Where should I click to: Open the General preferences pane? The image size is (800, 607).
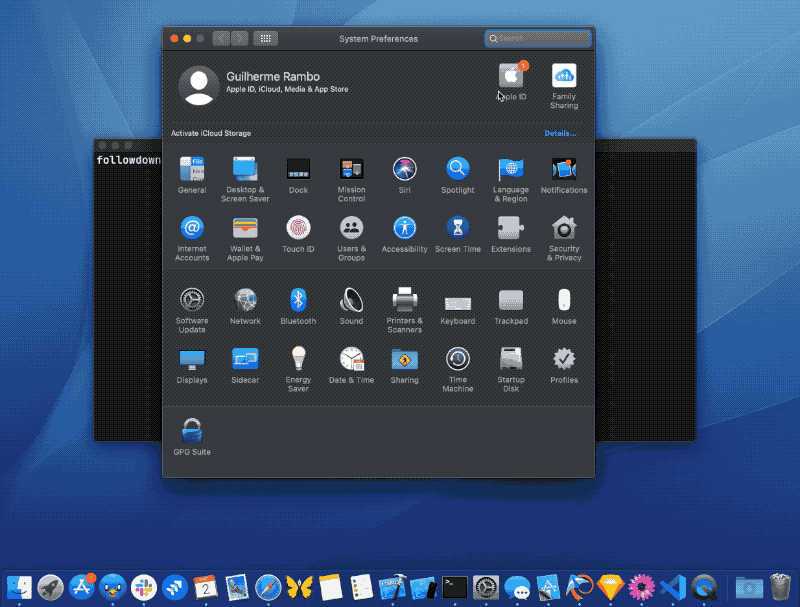192,169
